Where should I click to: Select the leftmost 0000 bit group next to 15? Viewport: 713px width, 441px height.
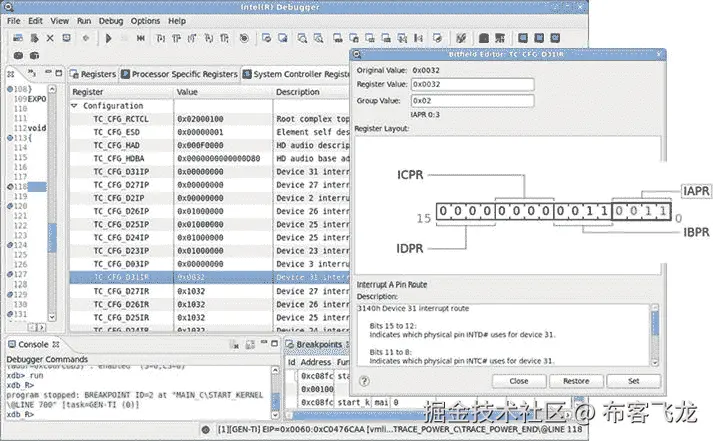[x=466, y=211]
